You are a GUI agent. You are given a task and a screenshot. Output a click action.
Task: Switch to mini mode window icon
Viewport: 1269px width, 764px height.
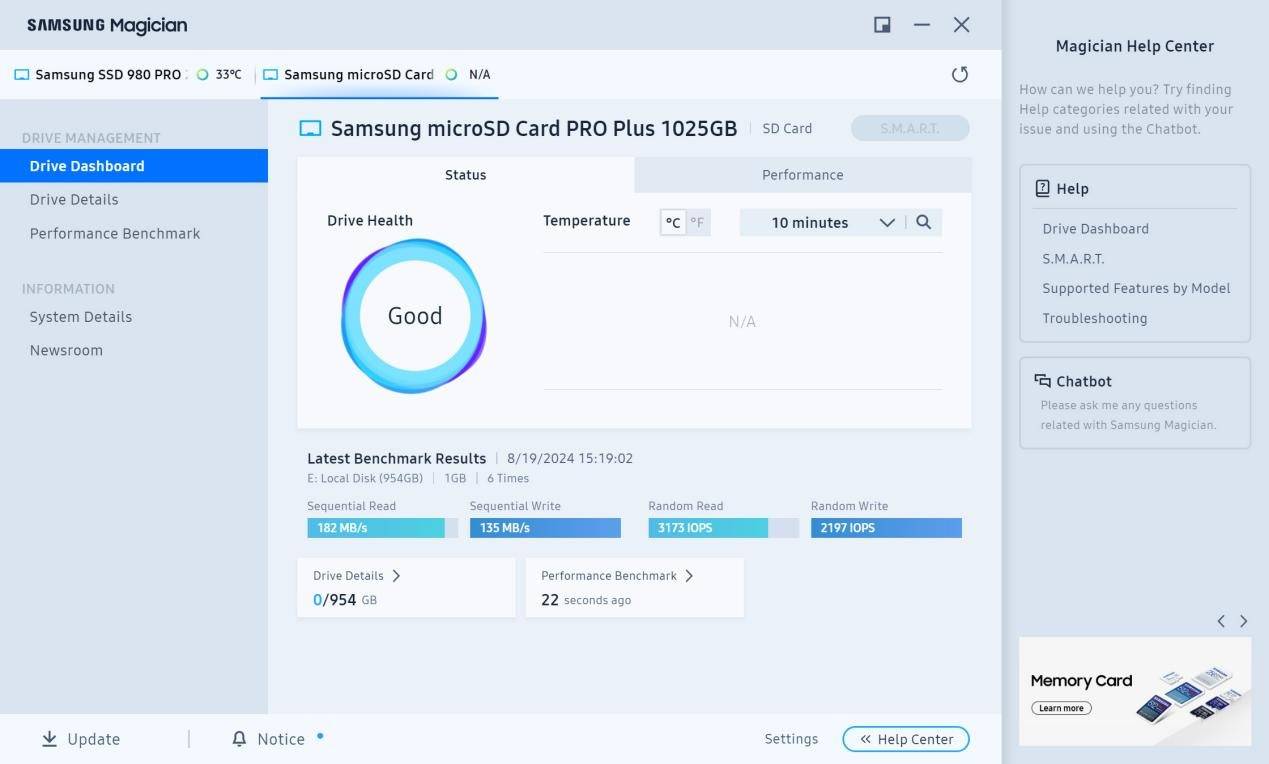pyautogui.click(x=882, y=25)
